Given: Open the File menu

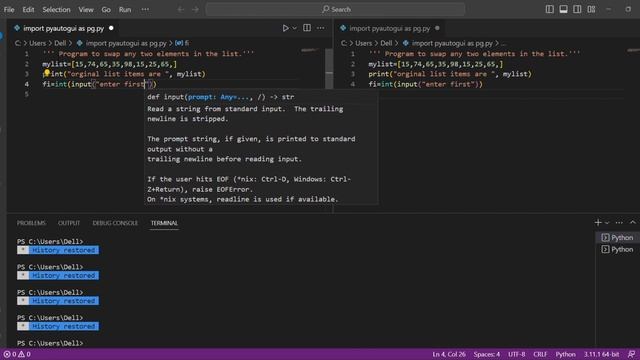Looking at the screenshot, I should click(x=9, y=9).
